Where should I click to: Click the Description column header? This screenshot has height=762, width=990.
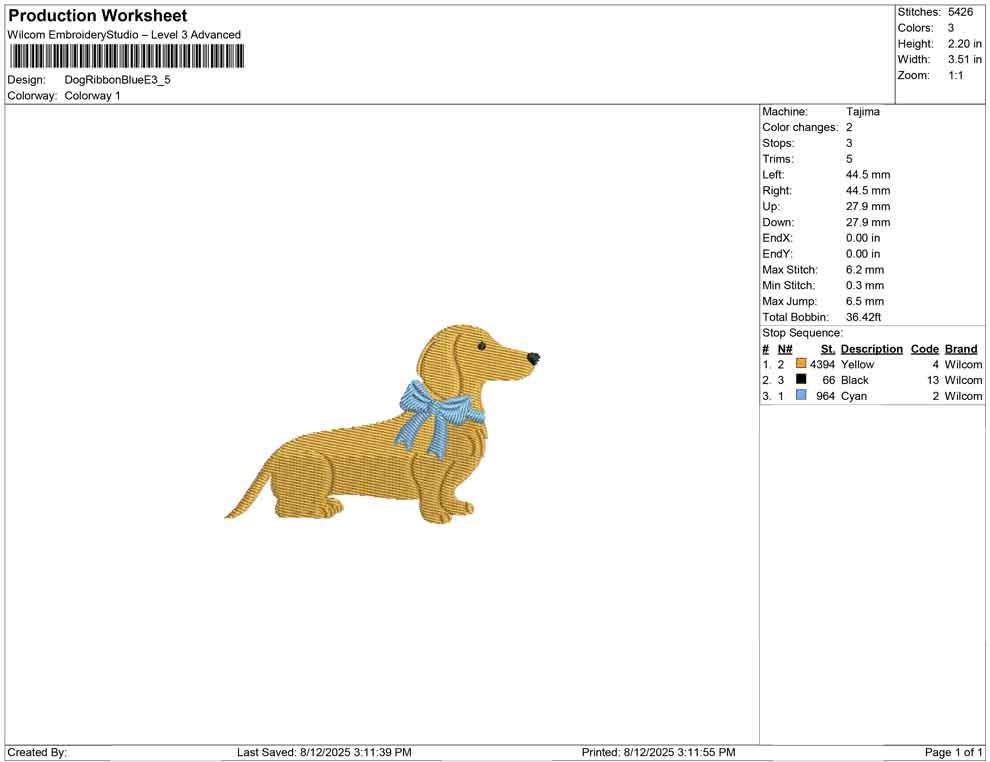coord(871,348)
